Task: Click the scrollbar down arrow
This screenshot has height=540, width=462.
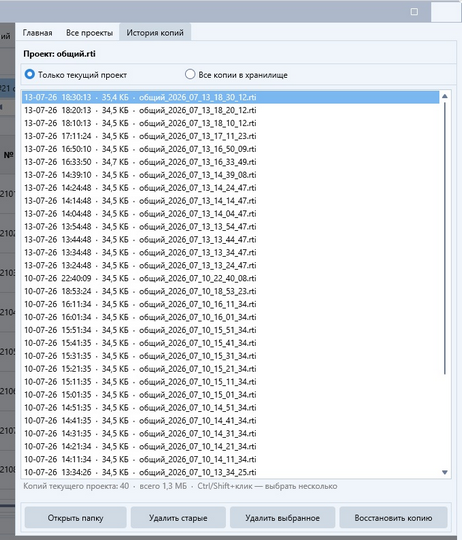Action: pyautogui.click(x=444, y=472)
